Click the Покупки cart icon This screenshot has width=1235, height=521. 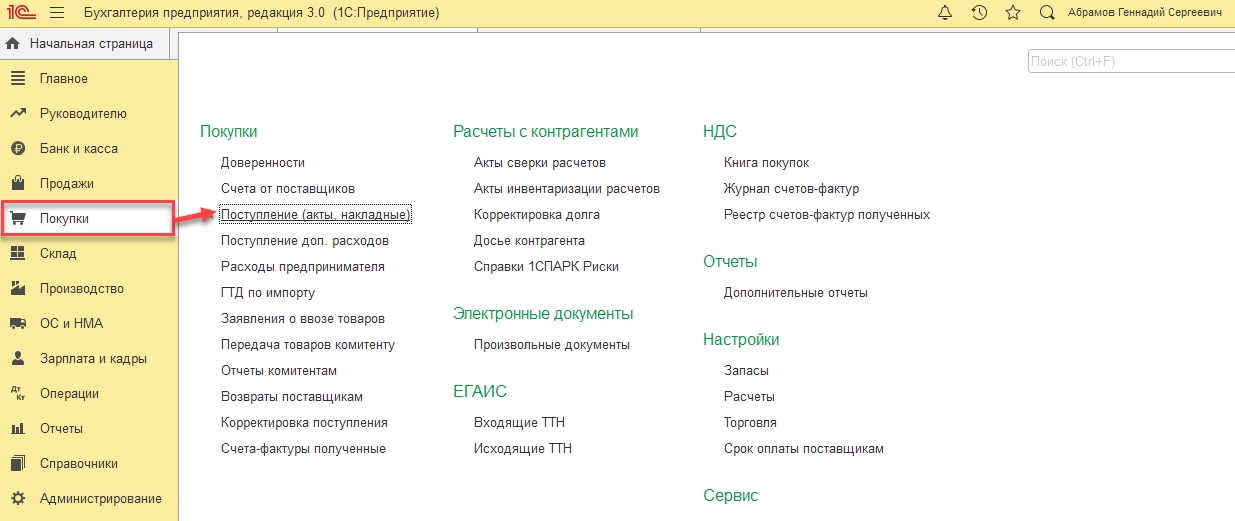tap(17, 219)
